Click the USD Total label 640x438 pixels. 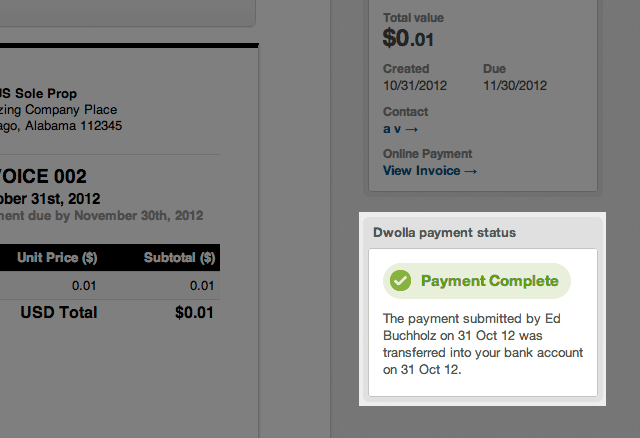click(59, 312)
